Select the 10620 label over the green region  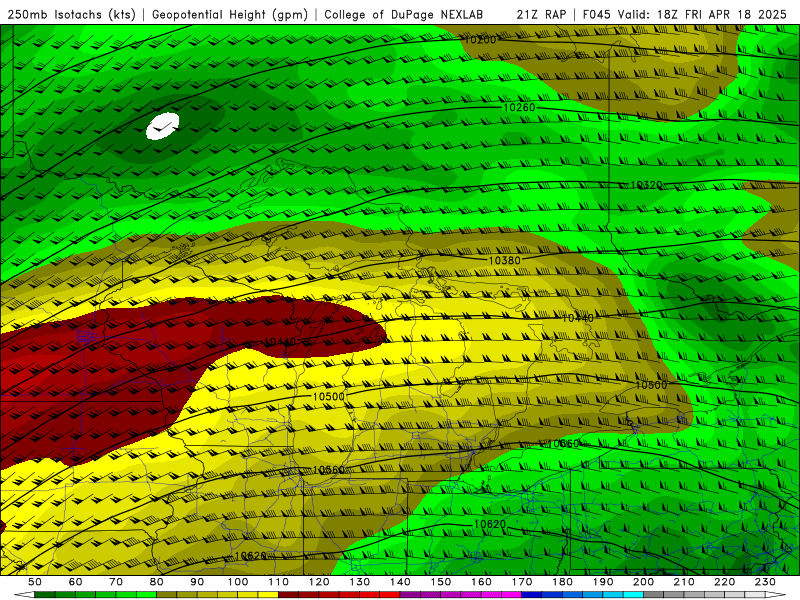[x=490, y=524]
